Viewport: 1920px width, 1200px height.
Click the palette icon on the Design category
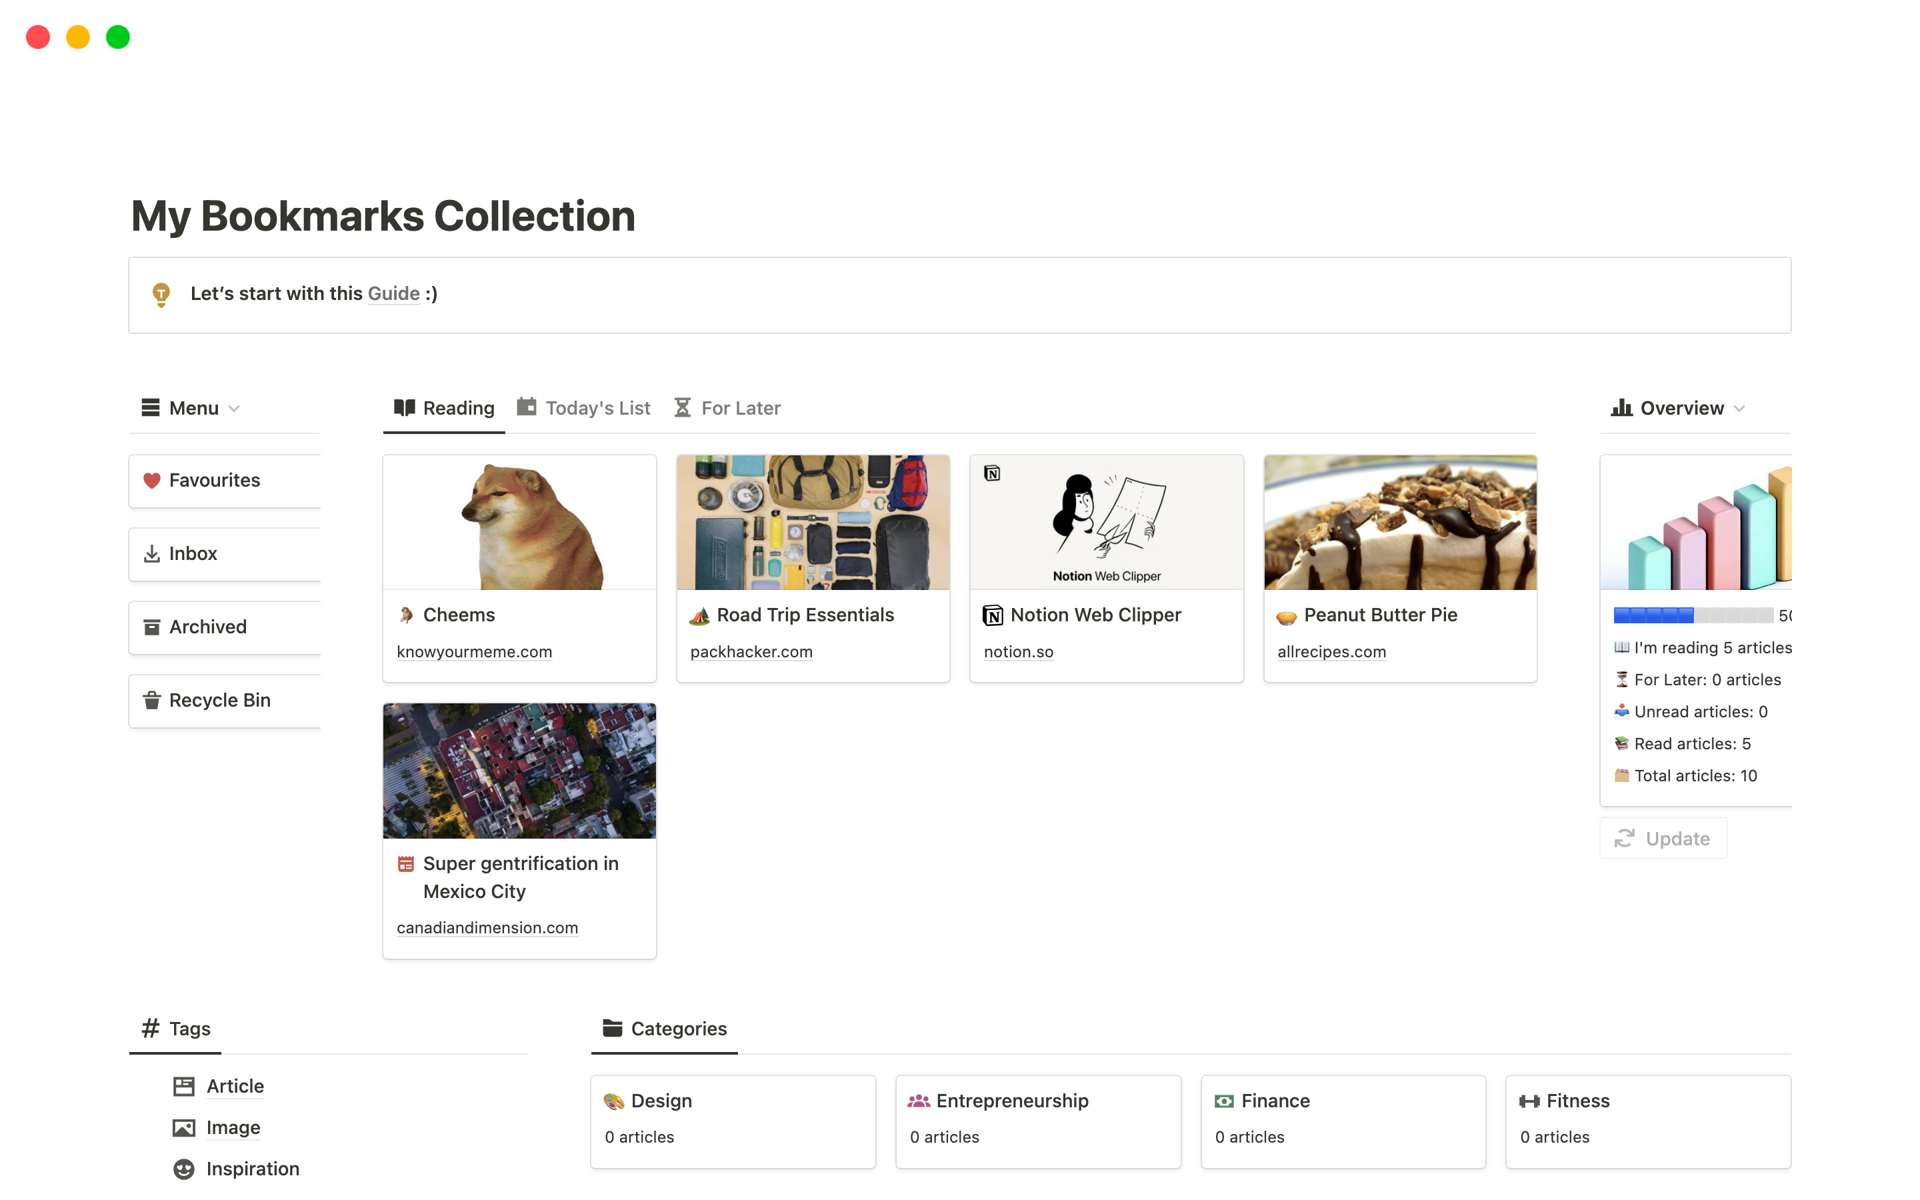(614, 1101)
